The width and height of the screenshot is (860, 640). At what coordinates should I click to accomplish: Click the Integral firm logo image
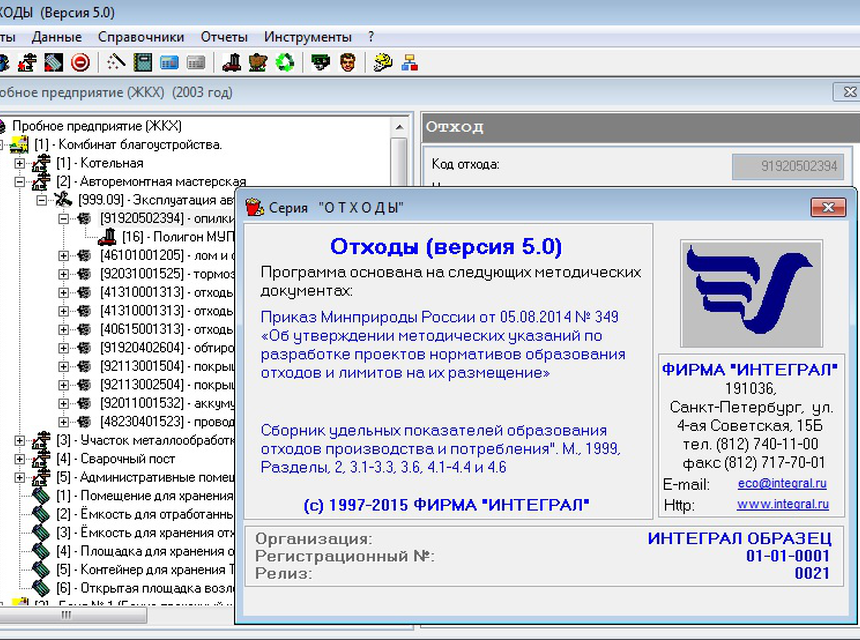[x=751, y=293]
